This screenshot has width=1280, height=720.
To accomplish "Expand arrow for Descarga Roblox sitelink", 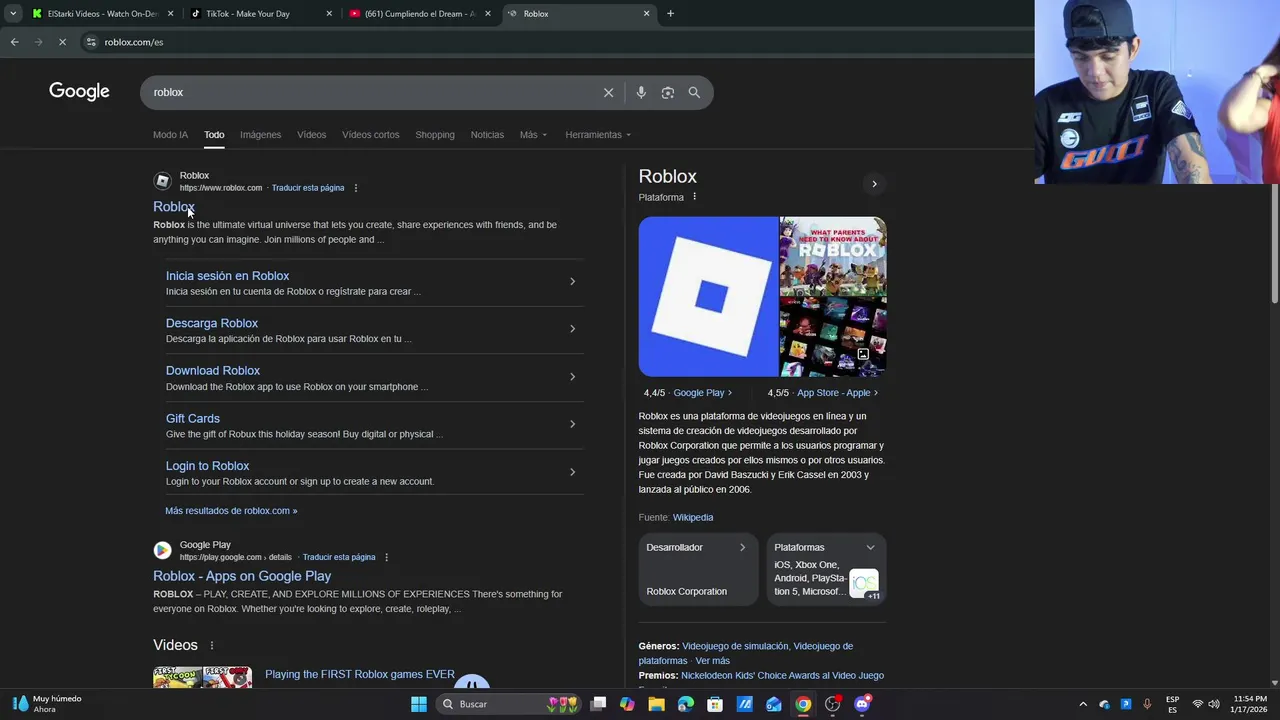I will (572, 329).
